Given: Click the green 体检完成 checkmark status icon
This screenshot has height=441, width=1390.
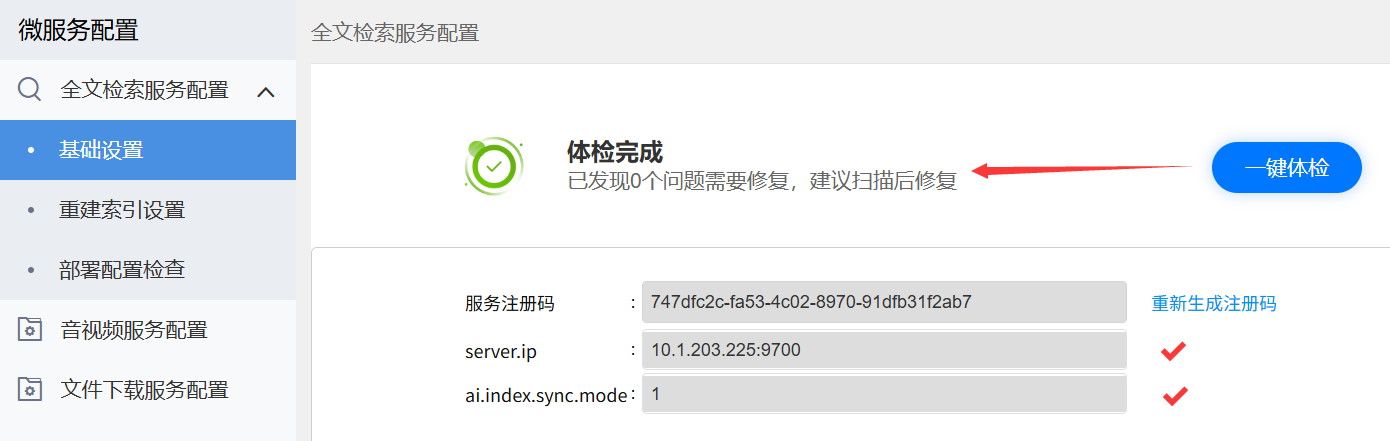Looking at the screenshot, I should 493,165.
